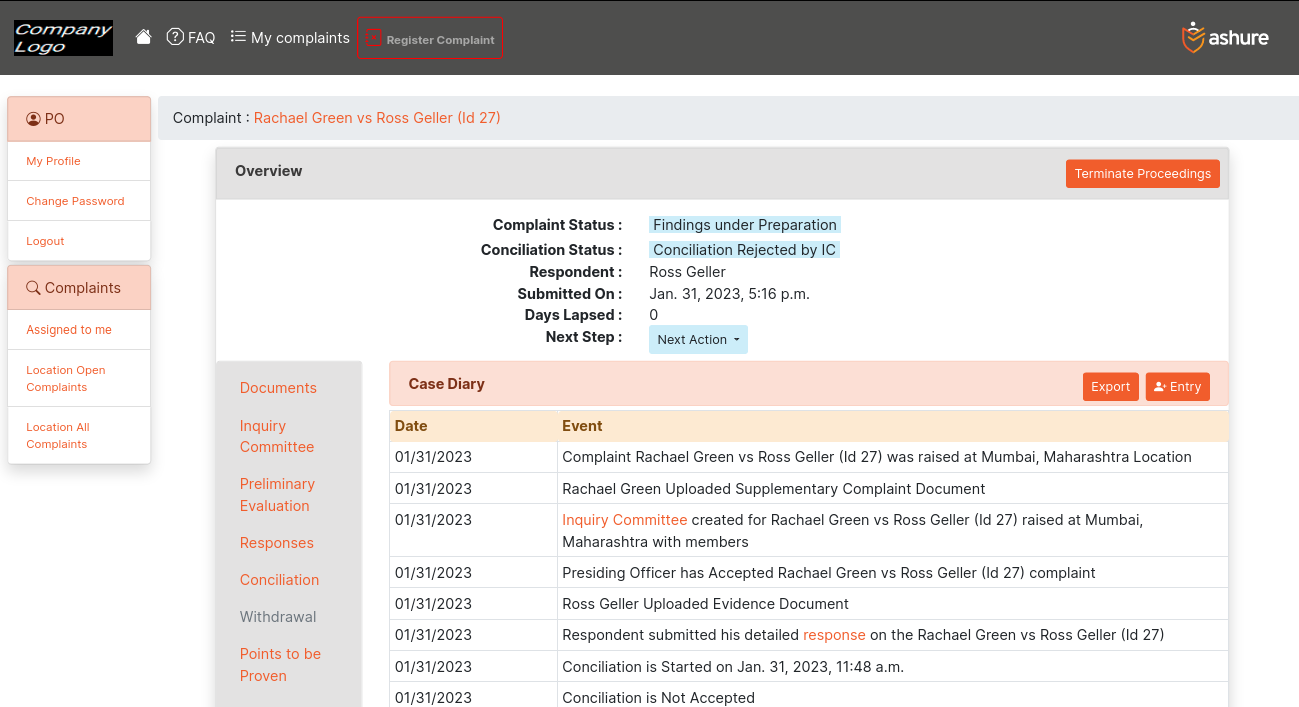Click the ashure brand logo
This screenshot has height=707, width=1299.
coord(1225,38)
